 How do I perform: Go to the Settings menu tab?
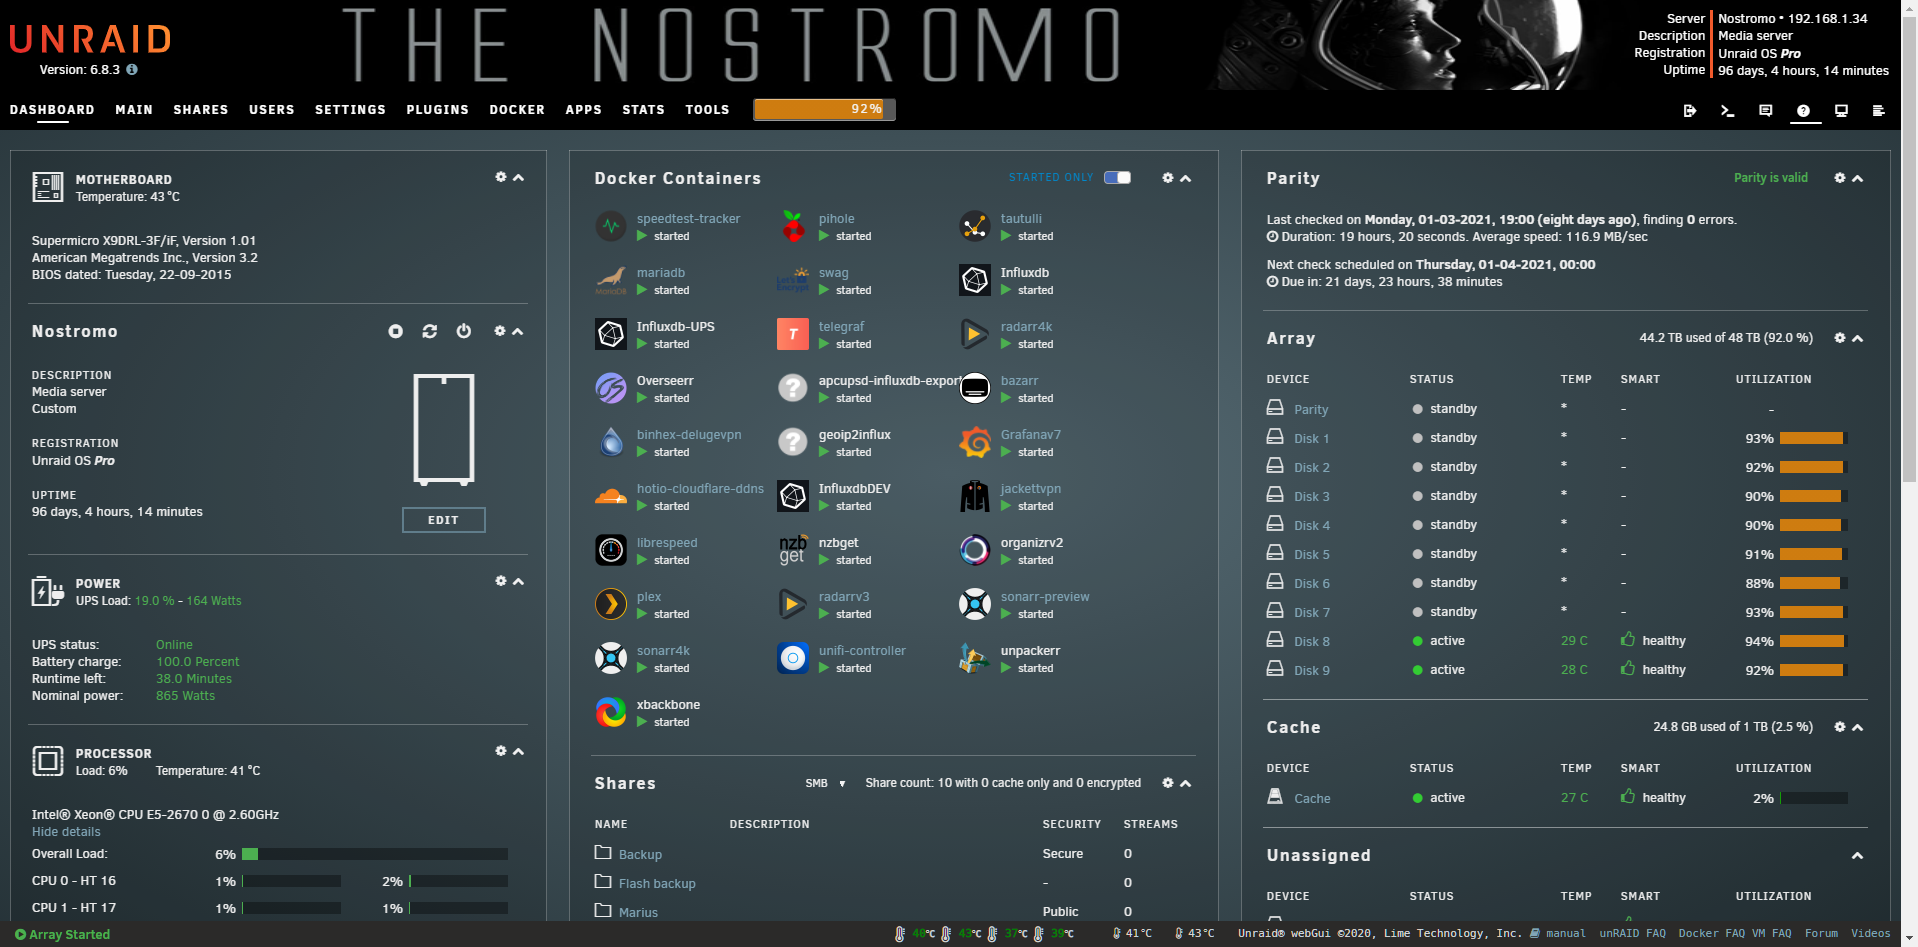[x=350, y=110]
